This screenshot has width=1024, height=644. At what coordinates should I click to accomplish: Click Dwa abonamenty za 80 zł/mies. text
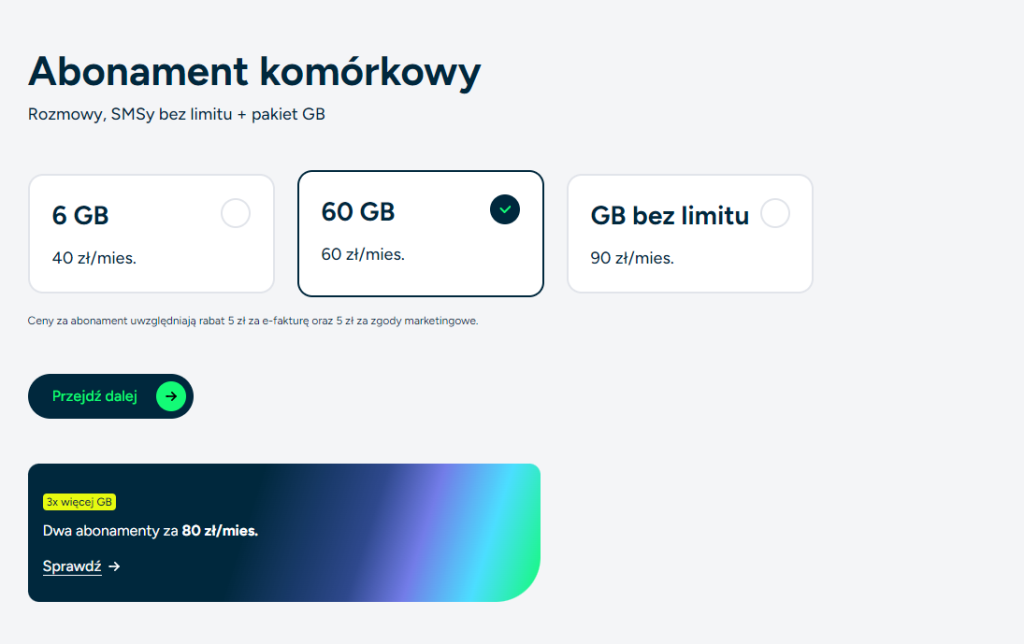pyautogui.click(x=150, y=531)
